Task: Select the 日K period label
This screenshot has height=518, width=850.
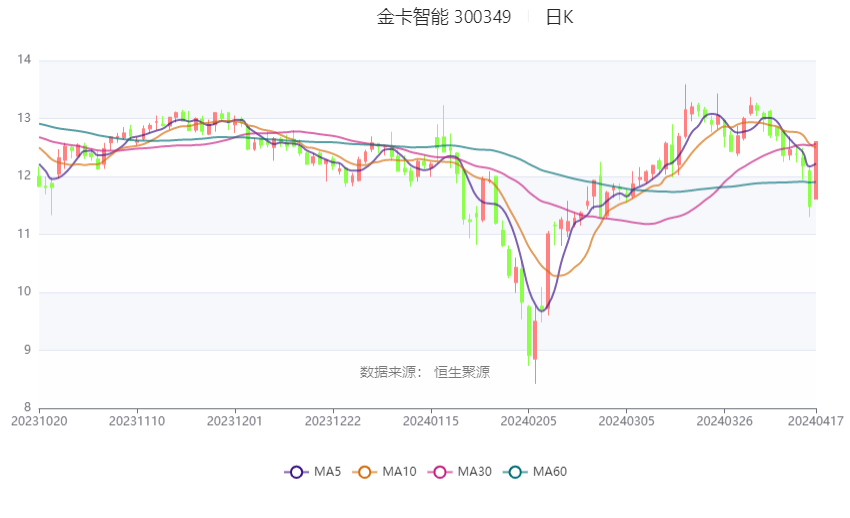Action: [559, 17]
